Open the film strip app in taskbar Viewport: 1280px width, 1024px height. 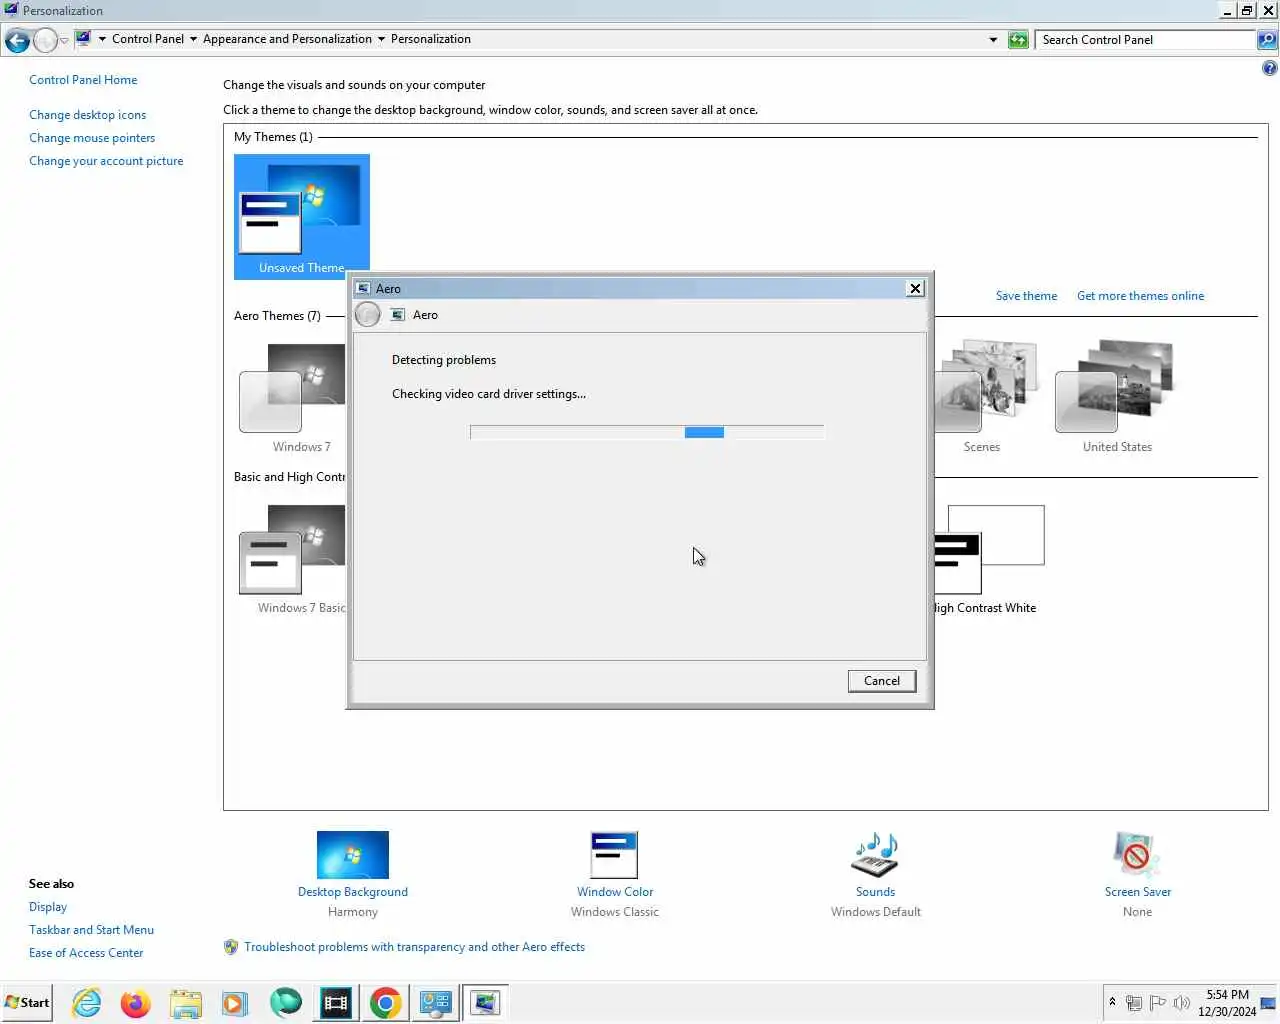click(336, 1003)
